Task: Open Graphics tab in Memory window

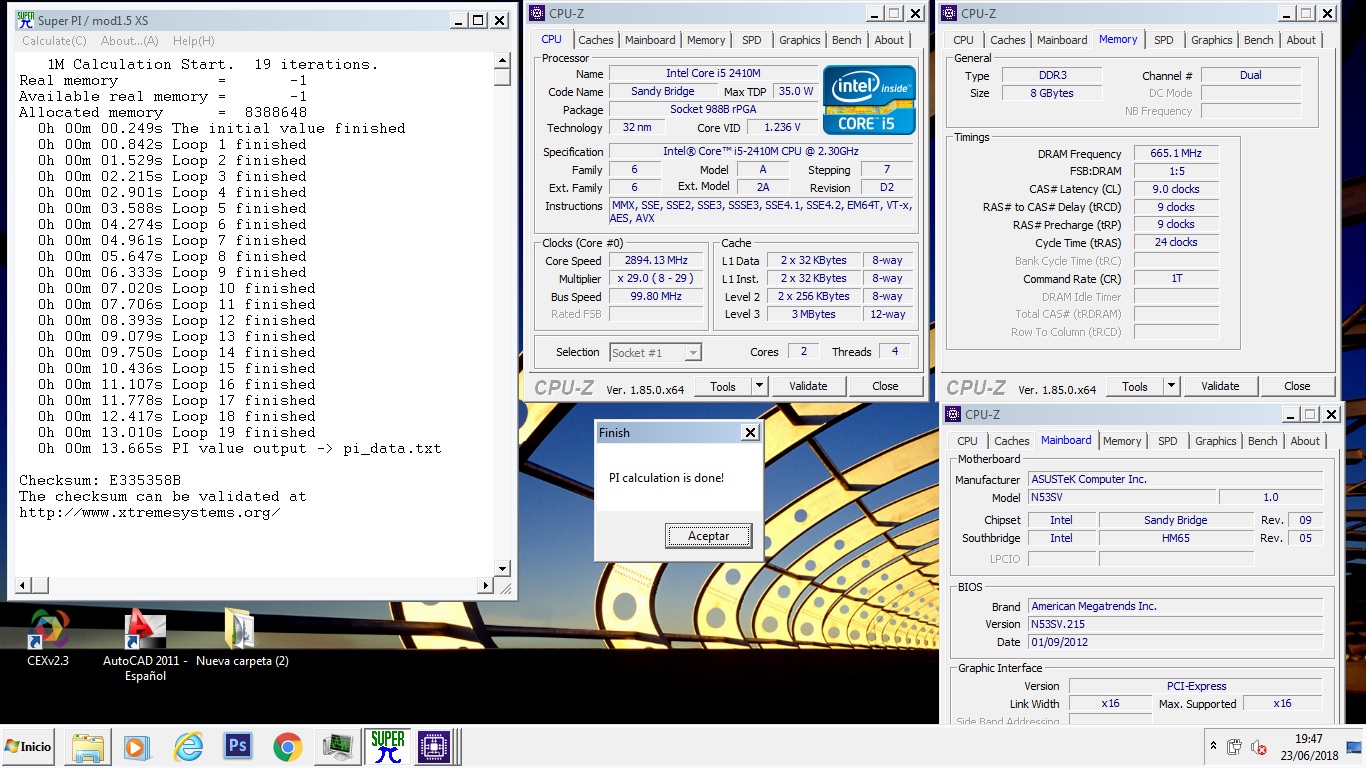Action: click(1212, 40)
